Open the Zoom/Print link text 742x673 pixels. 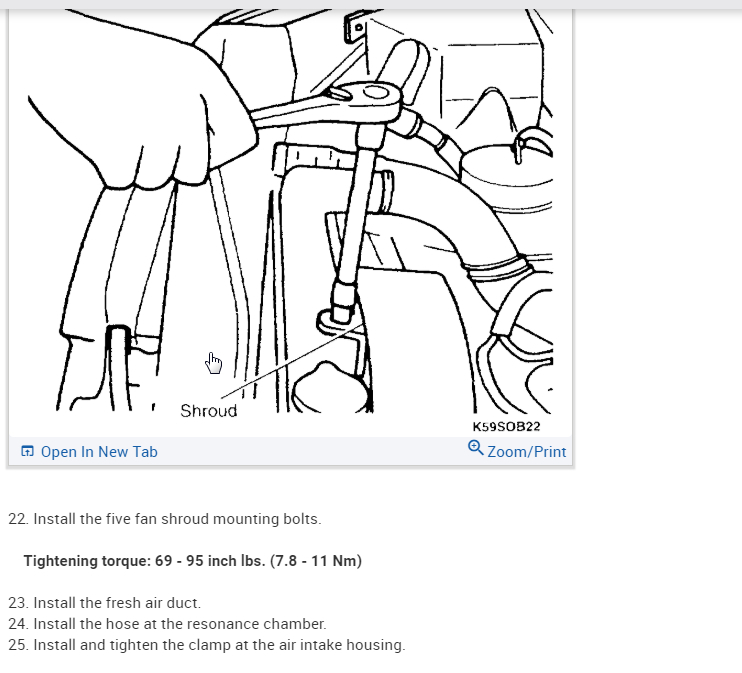pos(527,452)
